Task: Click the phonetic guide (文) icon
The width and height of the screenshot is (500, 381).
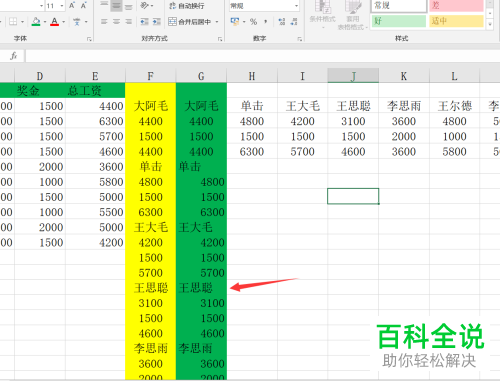Action: [x=77, y=22]
